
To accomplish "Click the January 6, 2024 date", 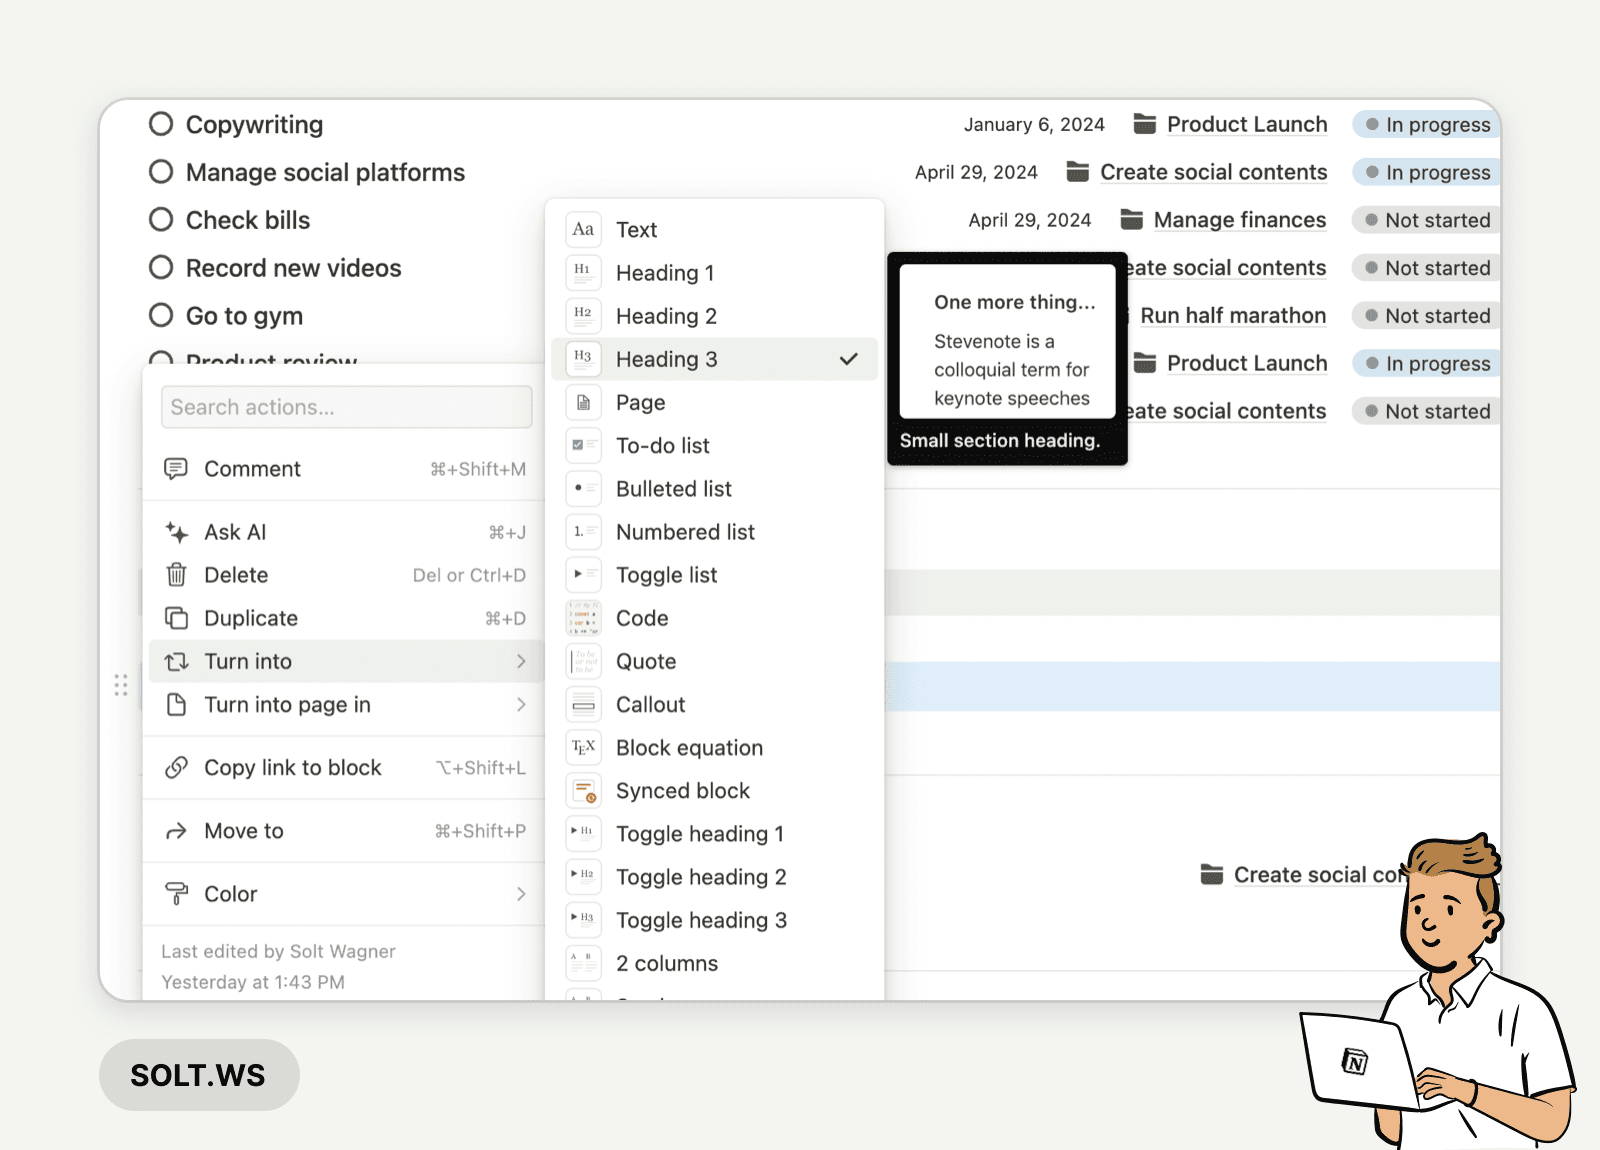I will [1034, 124].
